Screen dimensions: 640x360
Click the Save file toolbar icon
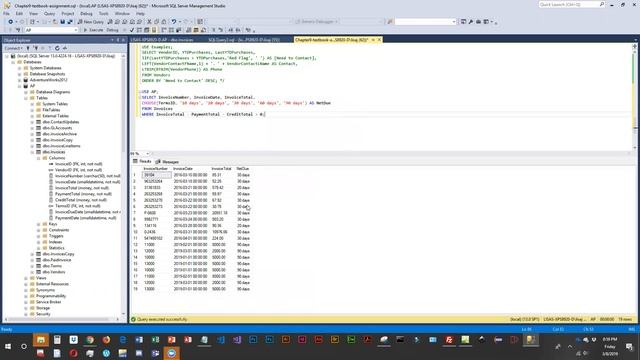tap(62, 22)
